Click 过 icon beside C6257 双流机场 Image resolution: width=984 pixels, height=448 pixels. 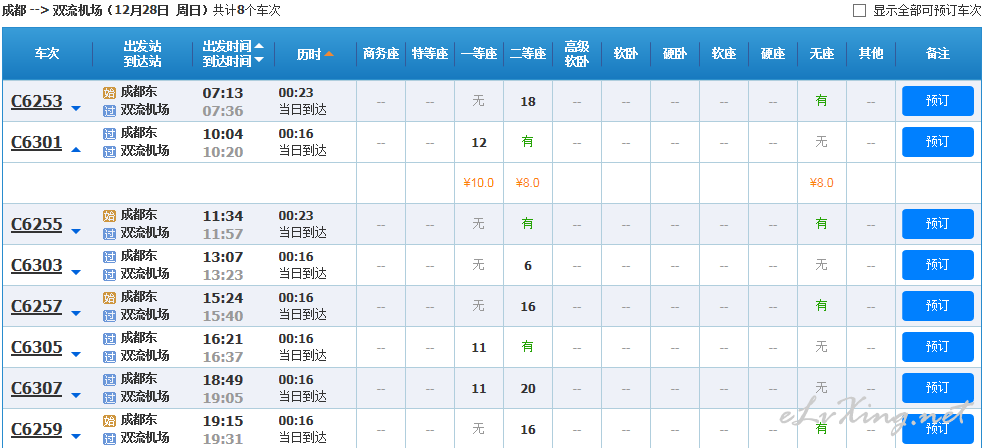point(109,316)
